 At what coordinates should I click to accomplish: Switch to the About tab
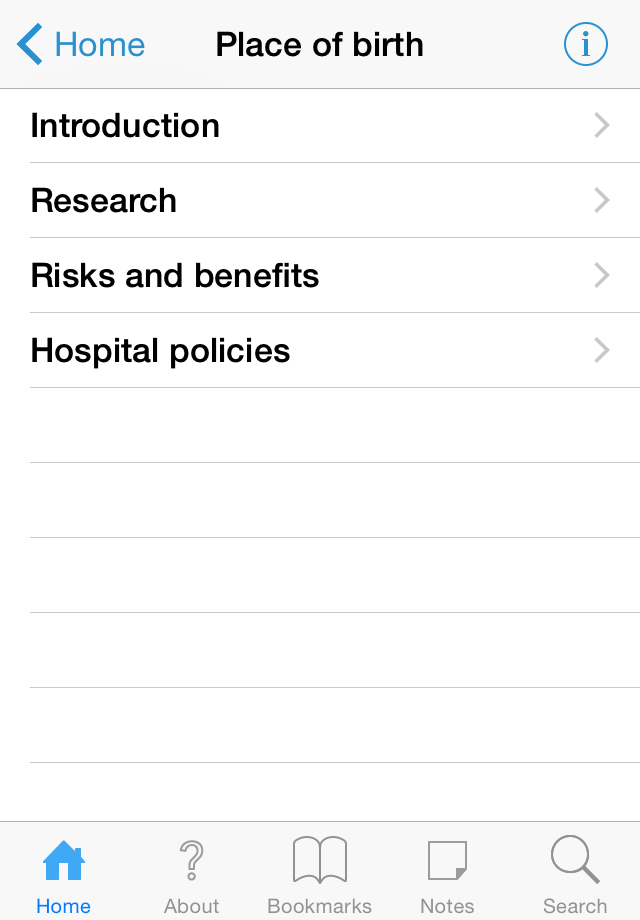pyautogui.click(x=191, y=875)
